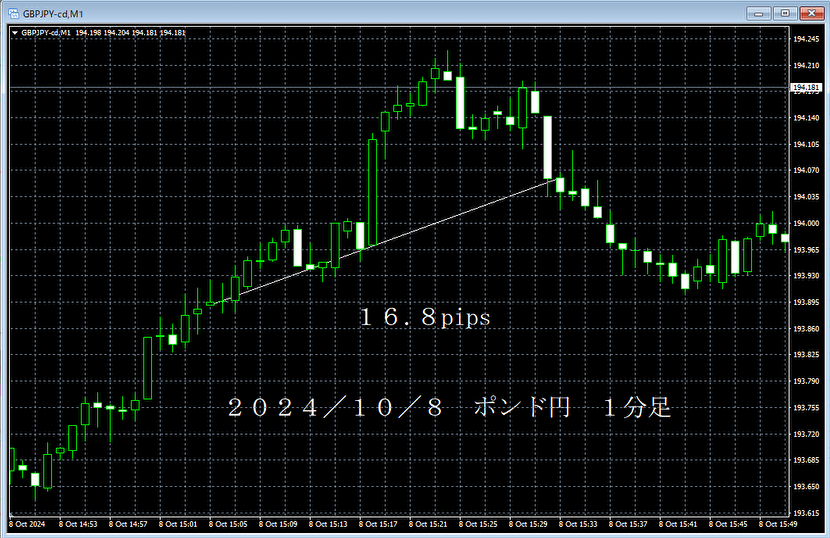
Task: Click the '8 Oct 15:49' time axis label
Action: point(778,524)
